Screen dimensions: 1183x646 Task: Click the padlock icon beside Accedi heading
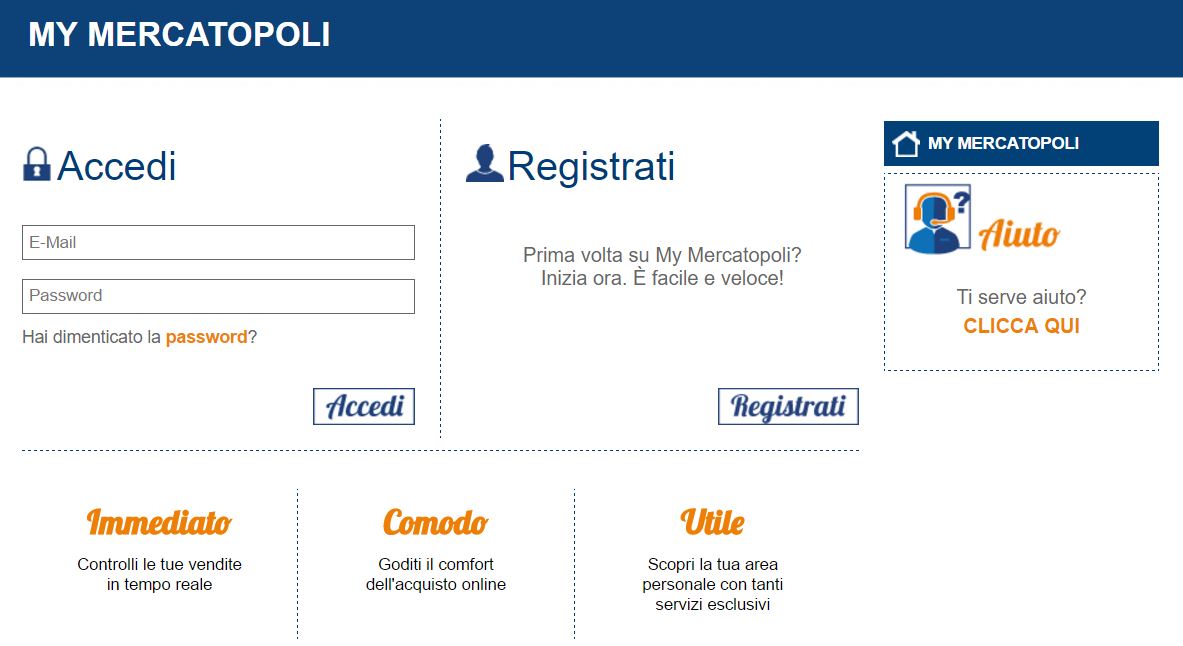point(36,165)
